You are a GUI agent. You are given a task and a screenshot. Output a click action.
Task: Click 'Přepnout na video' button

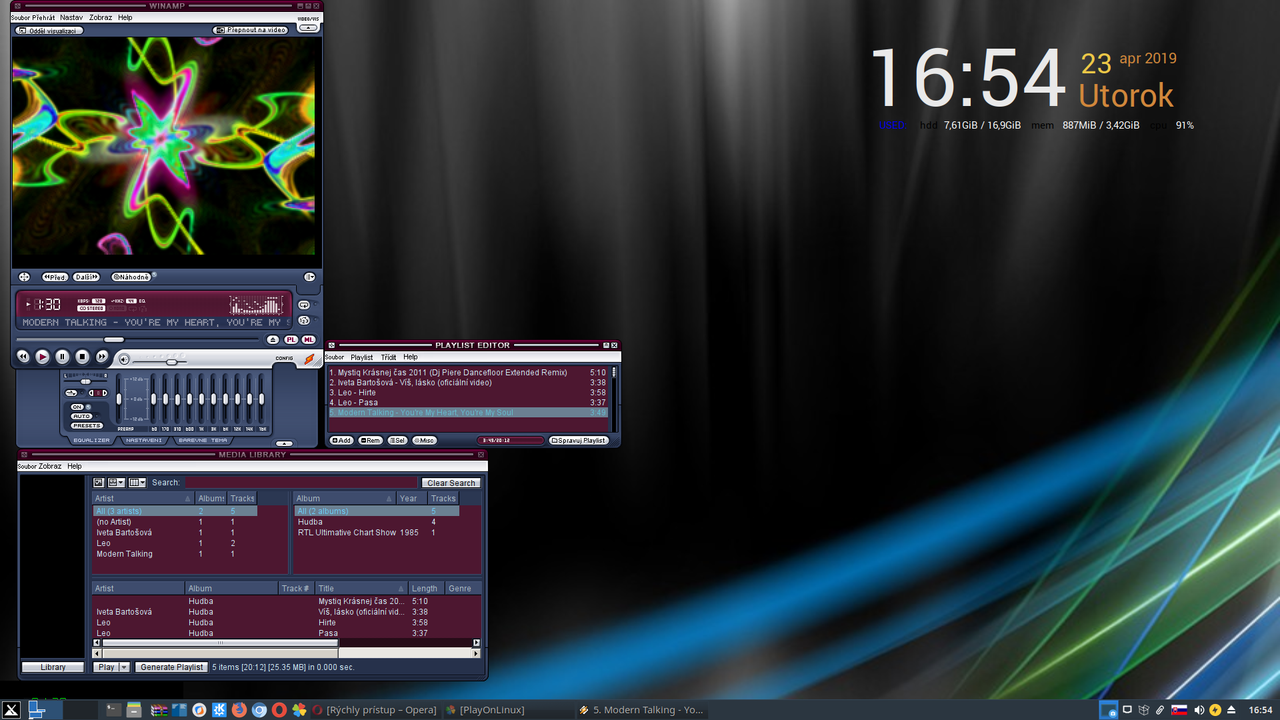pos(251,30)
